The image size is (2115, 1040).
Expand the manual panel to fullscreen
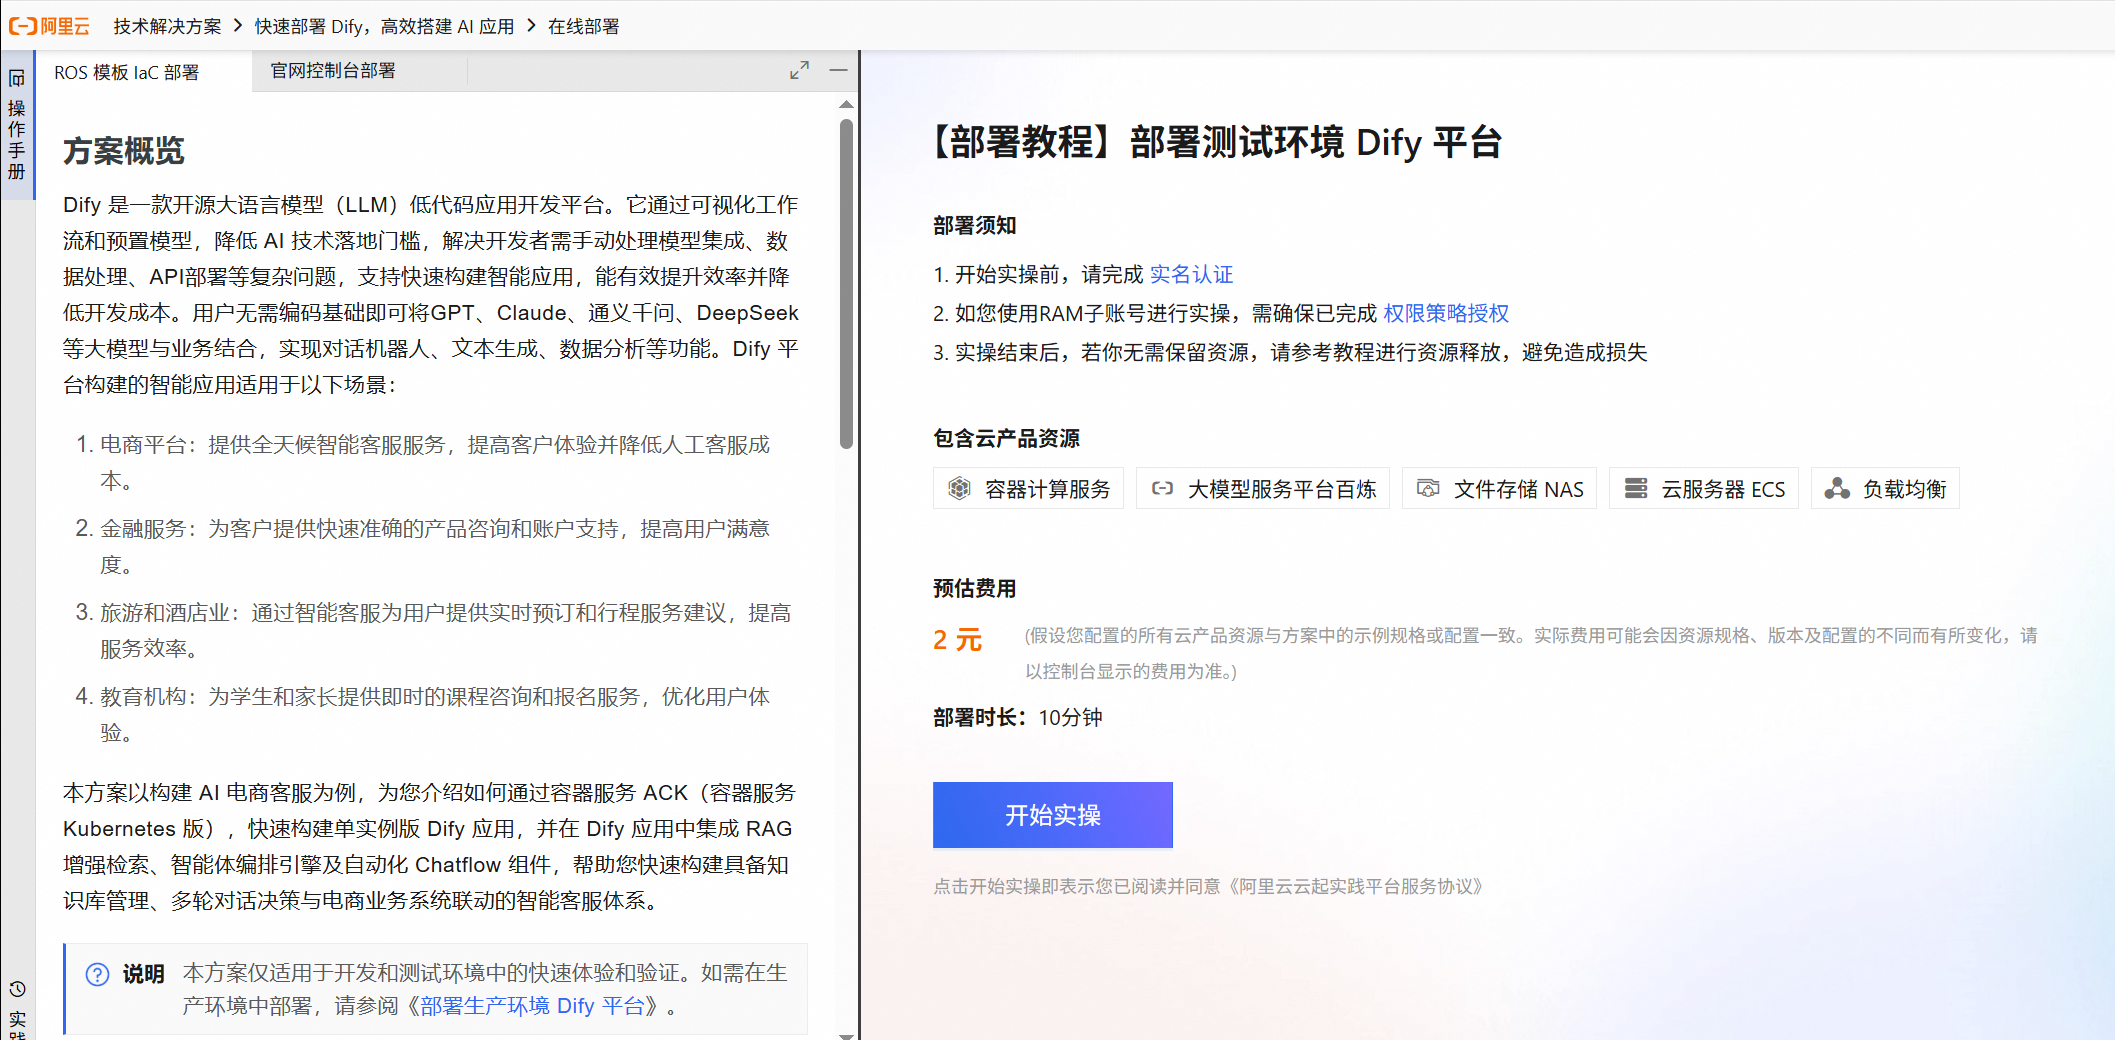pos(799,70)
